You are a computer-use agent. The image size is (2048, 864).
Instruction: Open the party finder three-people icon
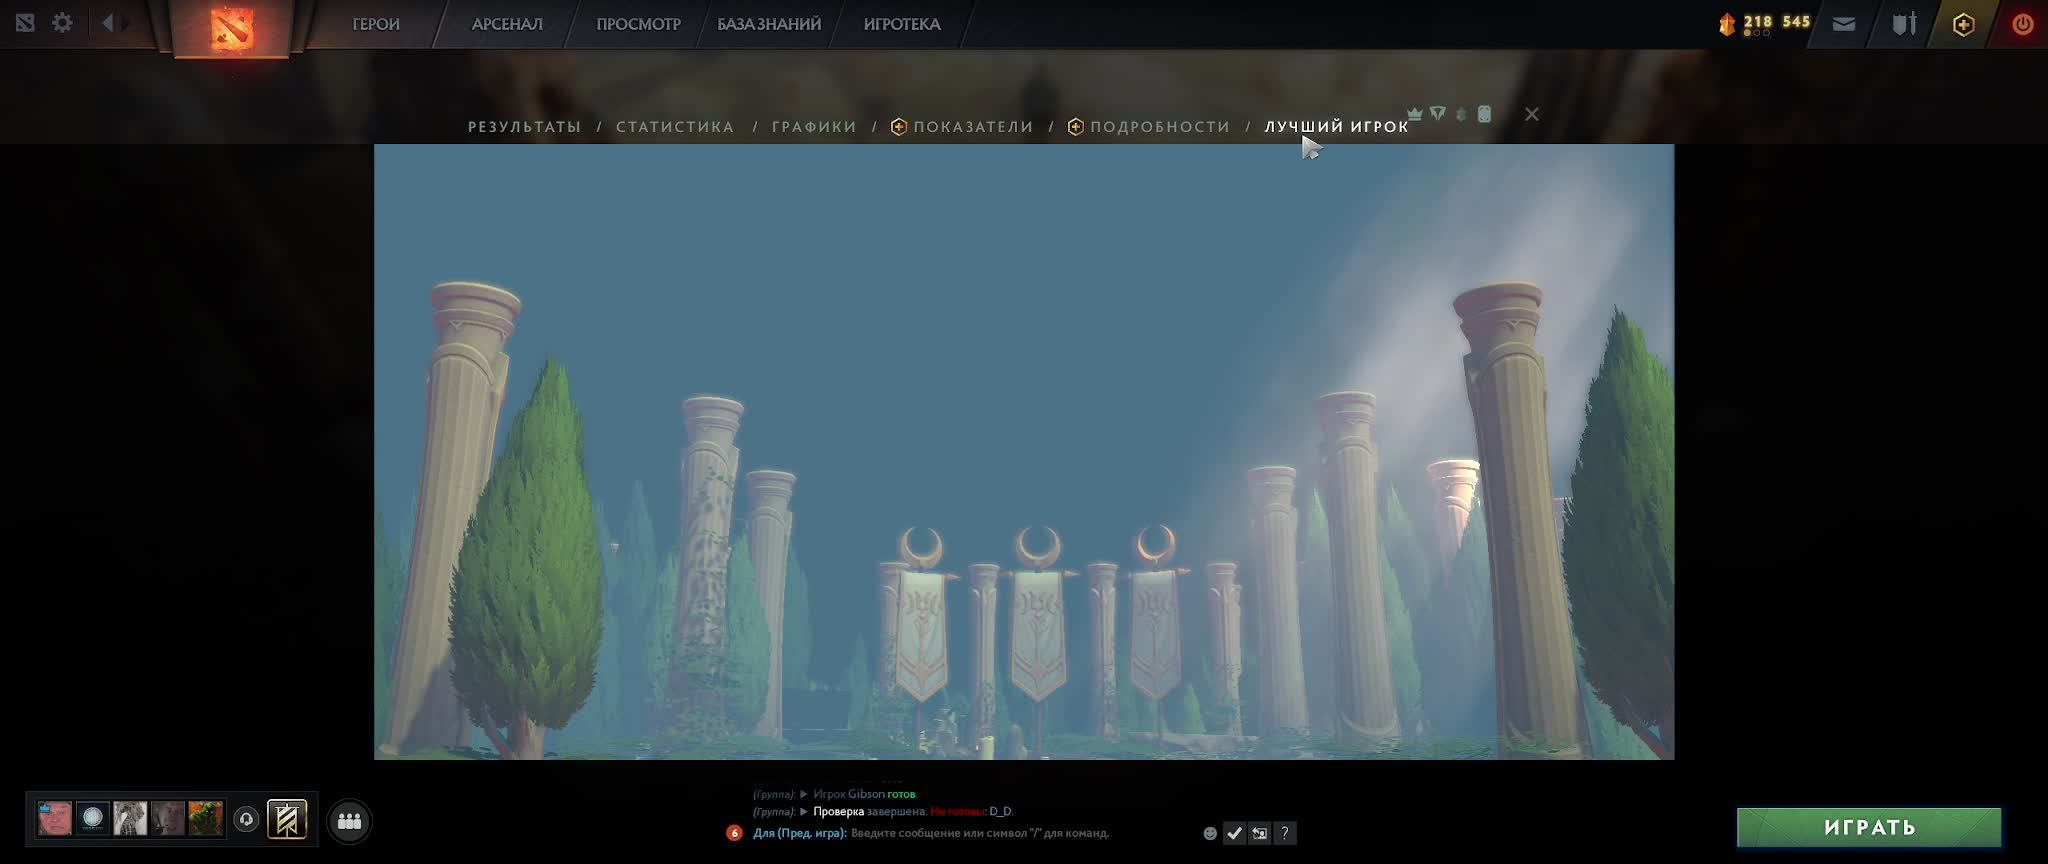(349, 821)
